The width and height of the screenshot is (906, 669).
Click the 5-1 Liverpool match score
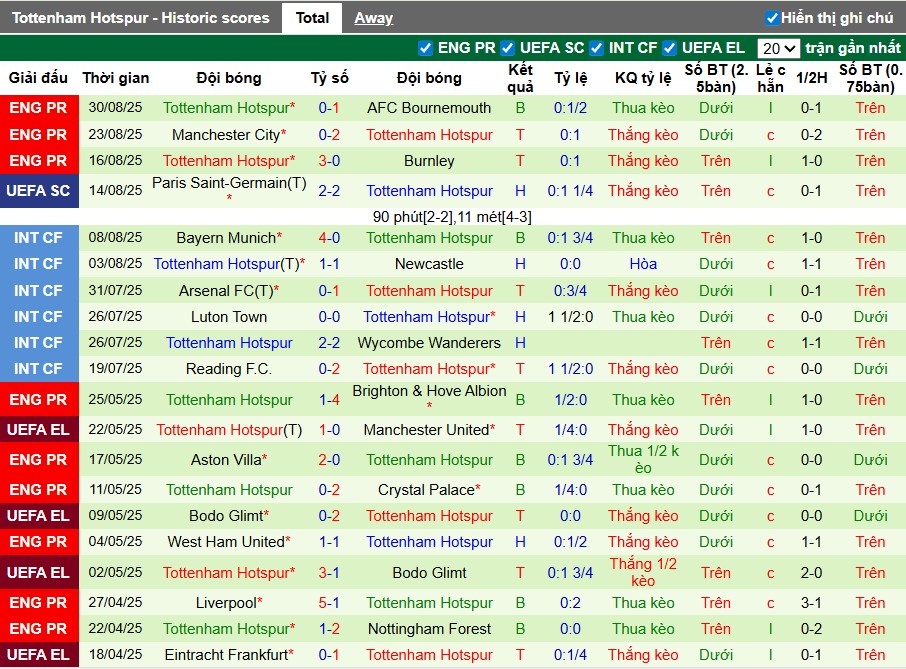329,603
